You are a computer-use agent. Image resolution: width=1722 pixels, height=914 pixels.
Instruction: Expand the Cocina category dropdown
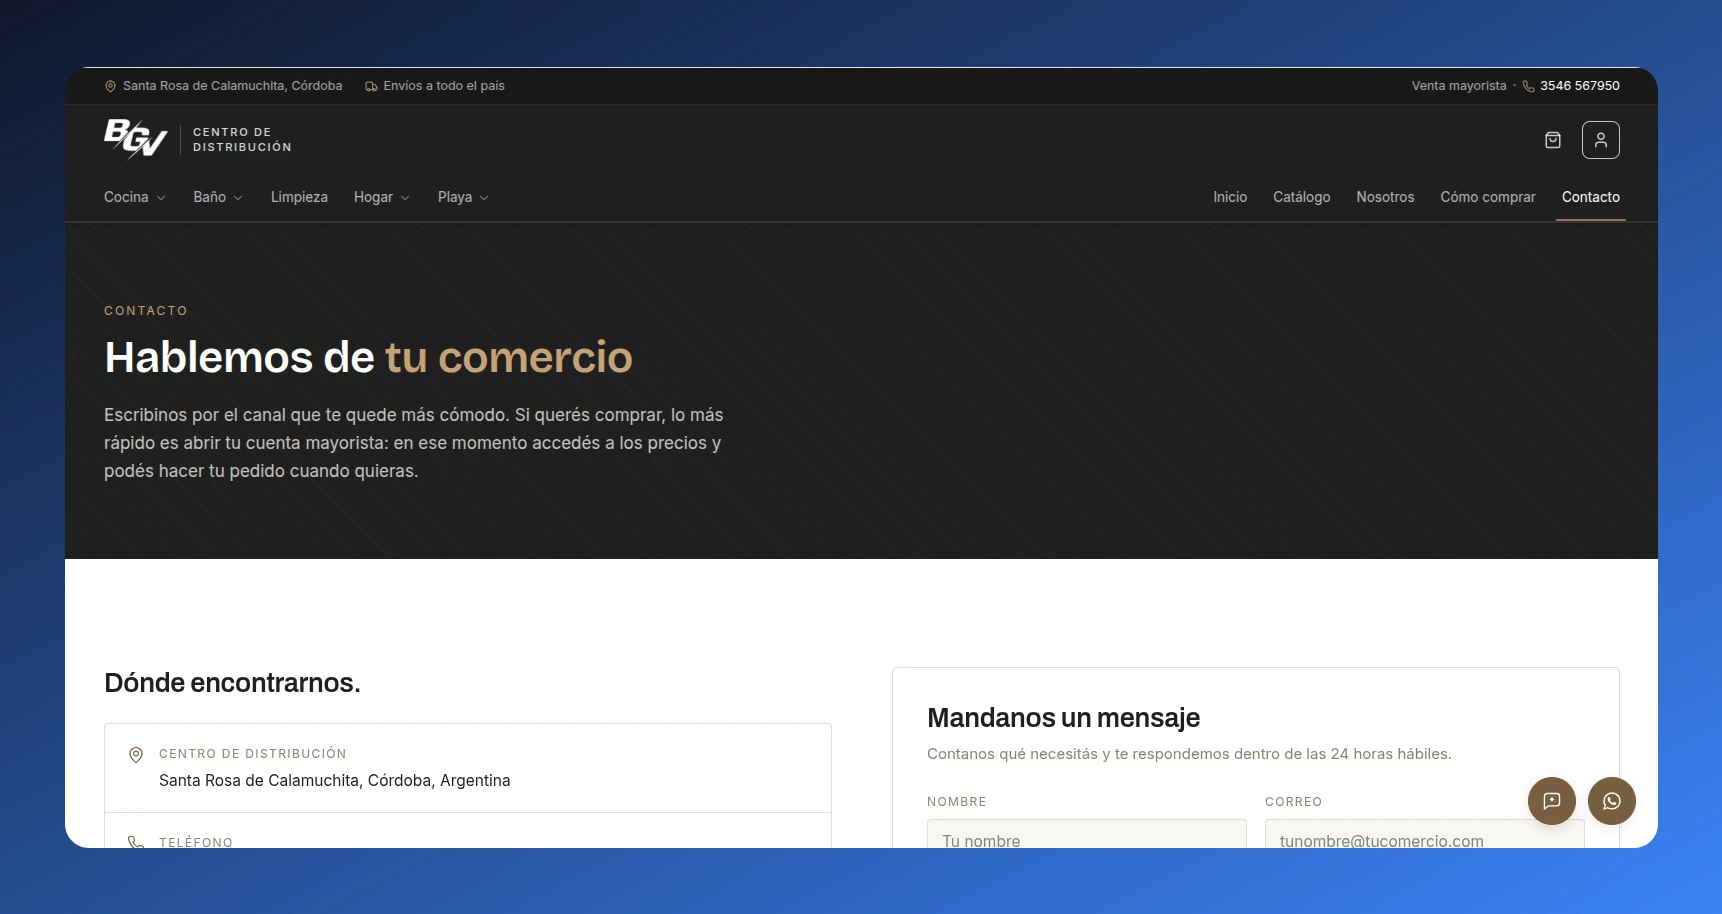pyautogui.click(x=135, y=197)
